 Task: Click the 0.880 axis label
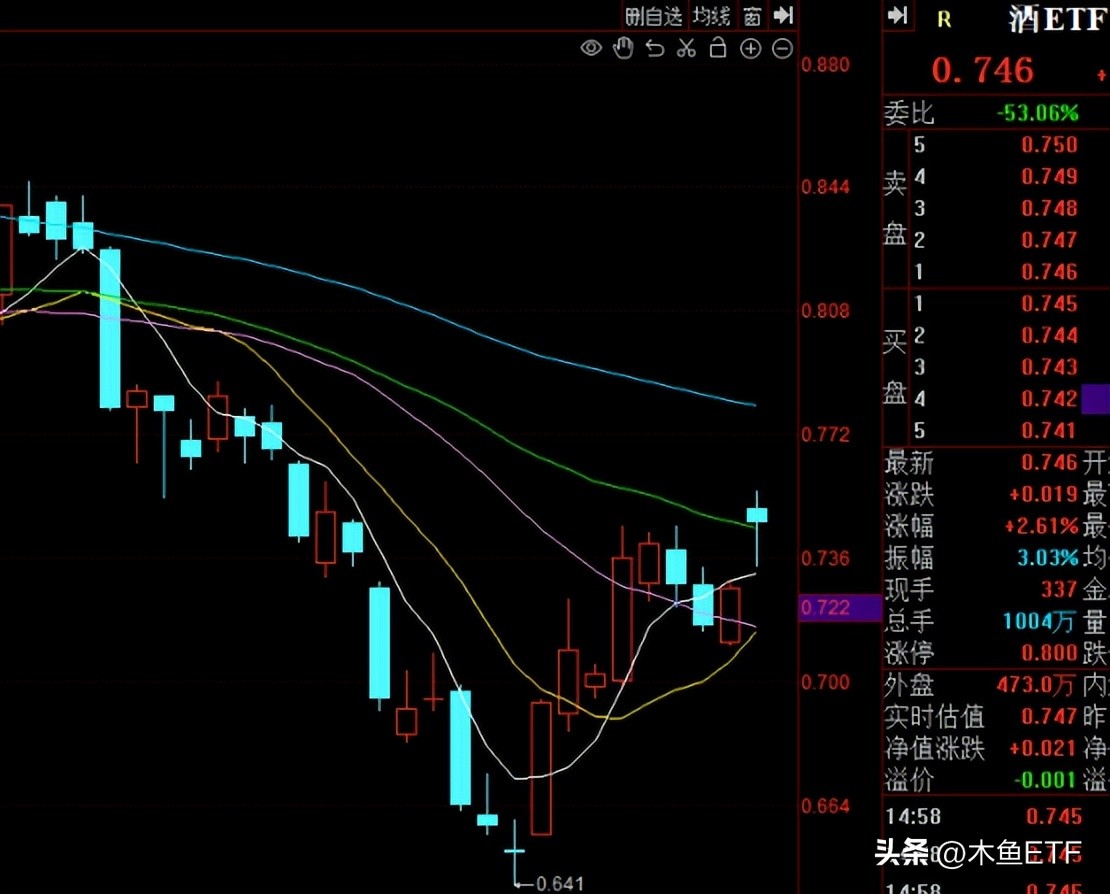coord(825,65)
